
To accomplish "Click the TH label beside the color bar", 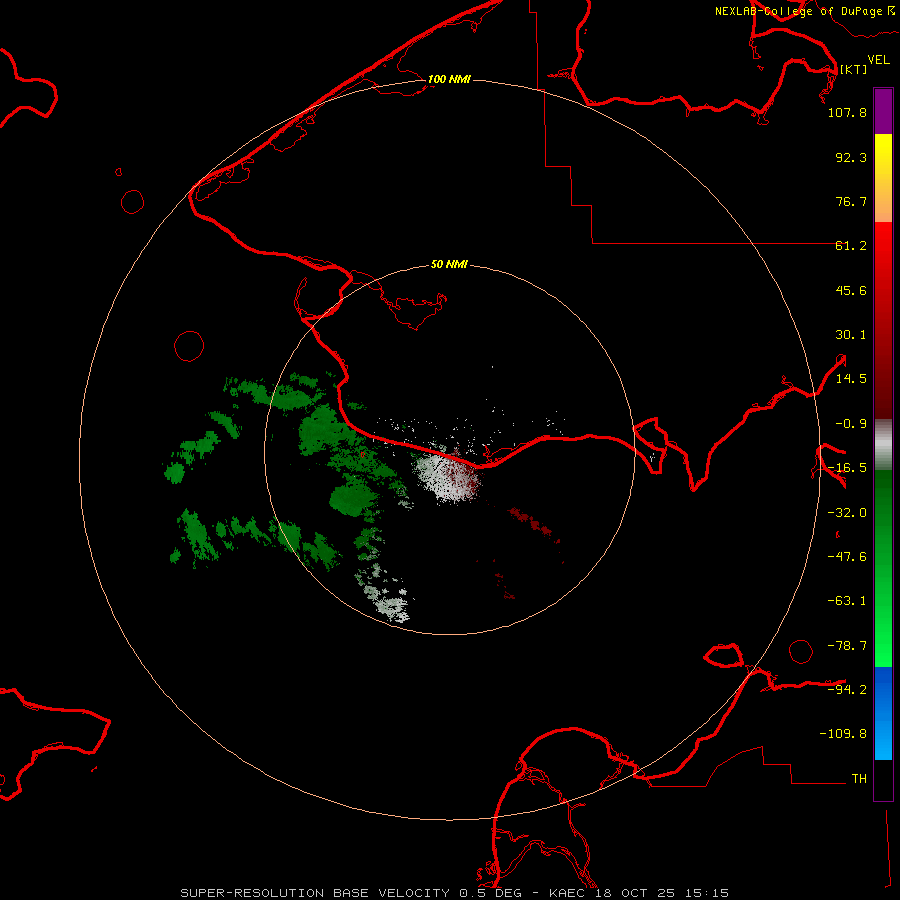I will [x=859, y=779].
